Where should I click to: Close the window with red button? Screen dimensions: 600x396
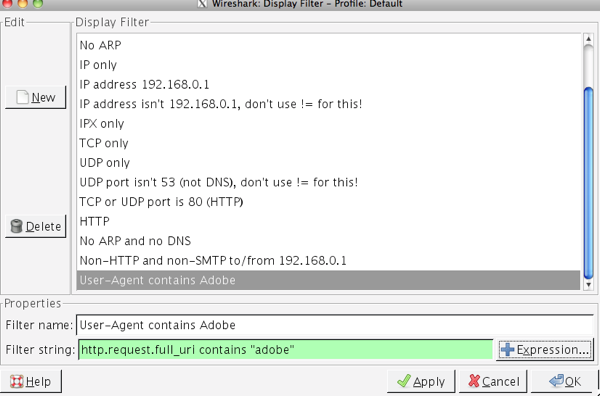pos(7,3)
